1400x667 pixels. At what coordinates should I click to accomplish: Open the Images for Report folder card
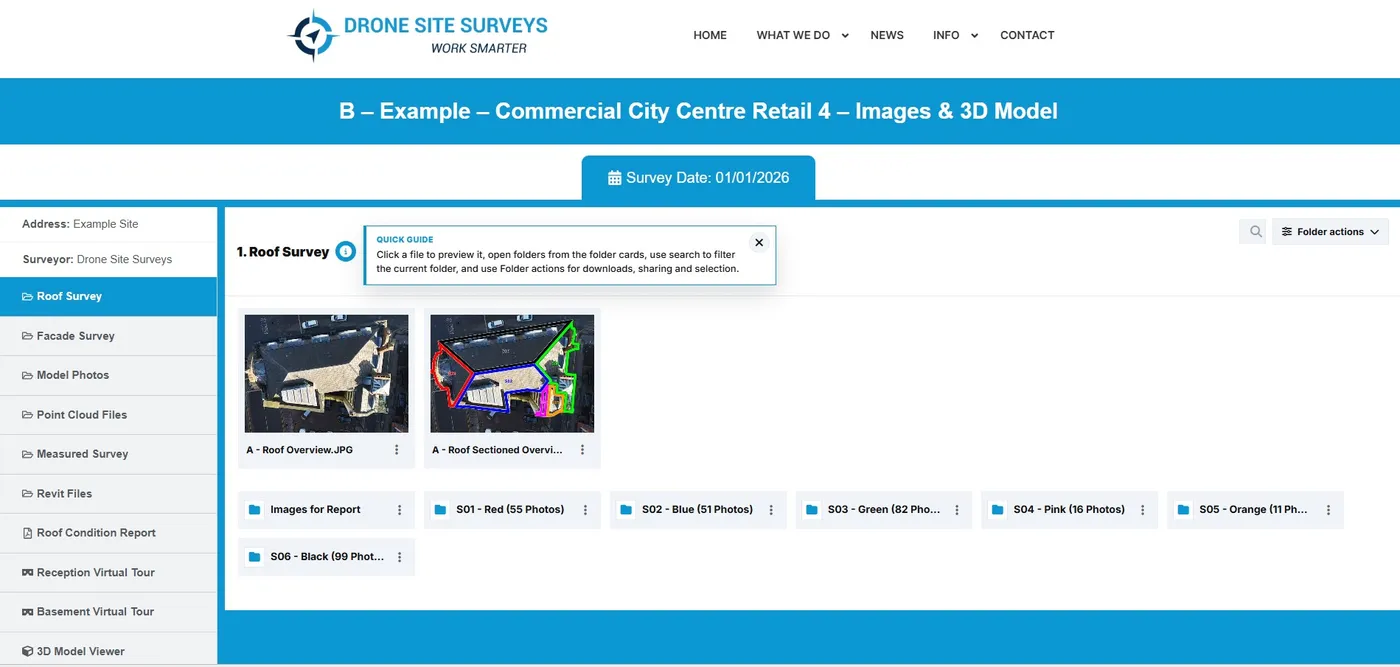[326, 510]
